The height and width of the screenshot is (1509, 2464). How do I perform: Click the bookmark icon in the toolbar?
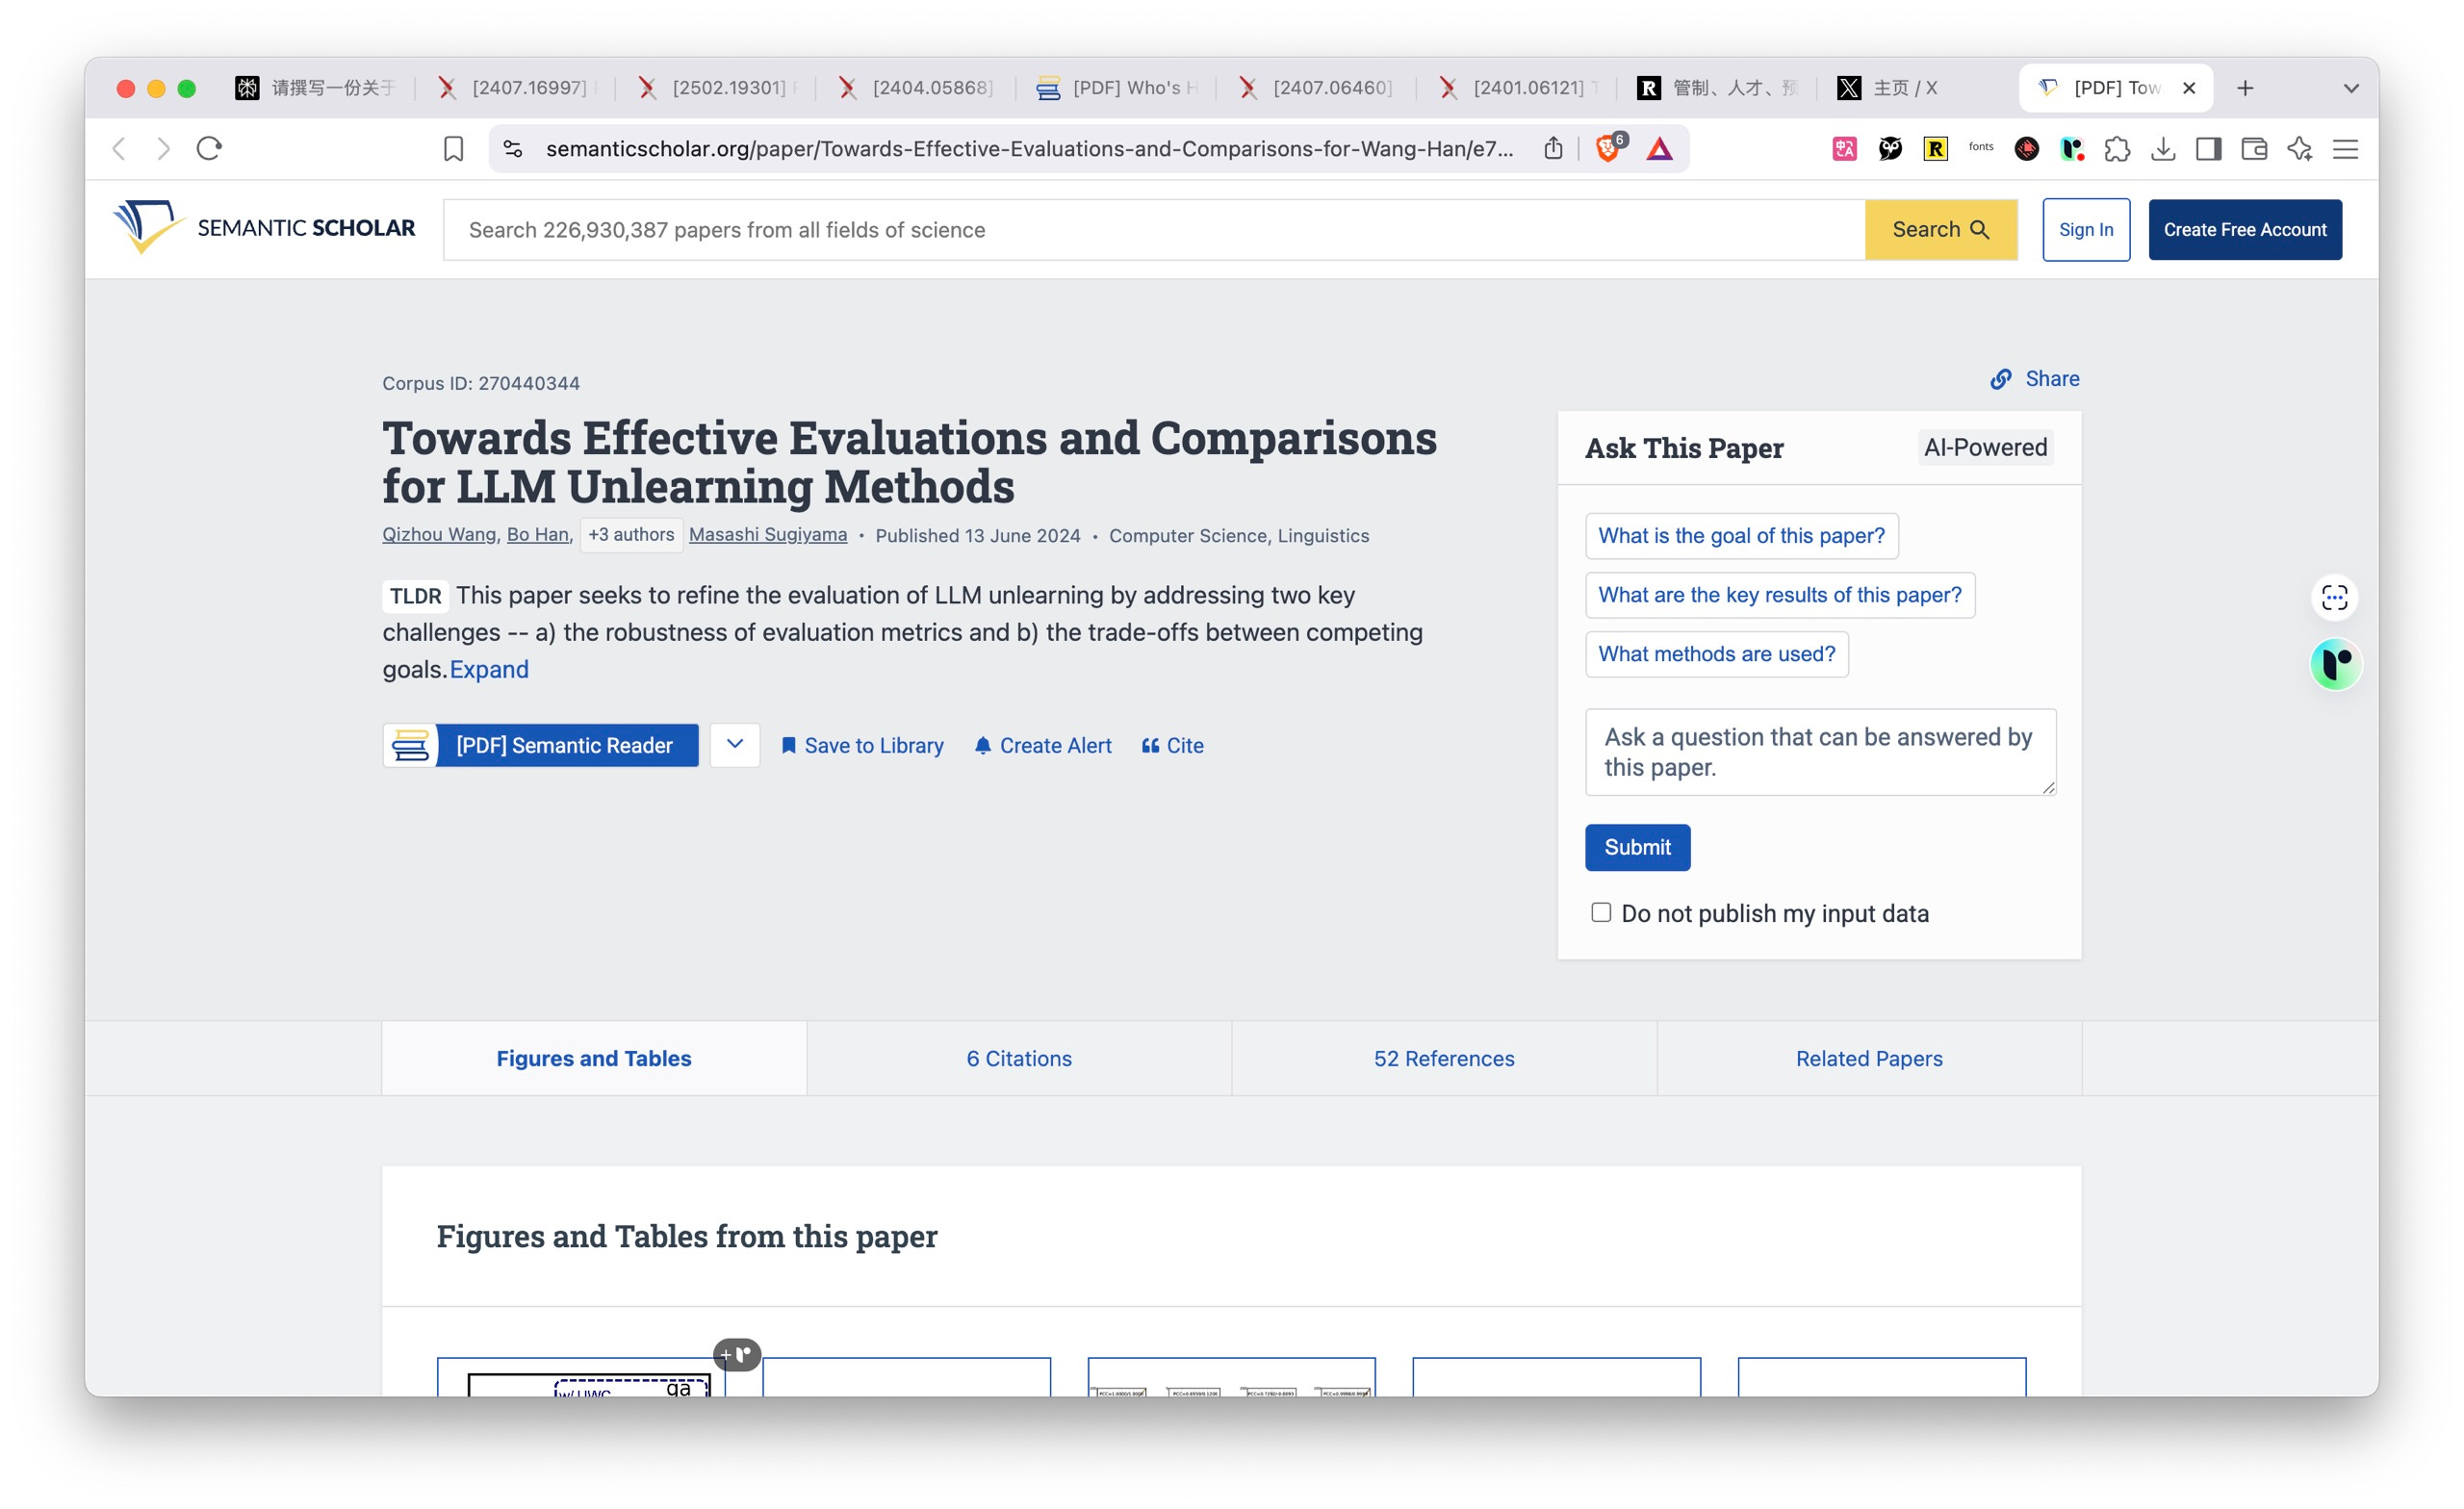click(x=453, y=148)
